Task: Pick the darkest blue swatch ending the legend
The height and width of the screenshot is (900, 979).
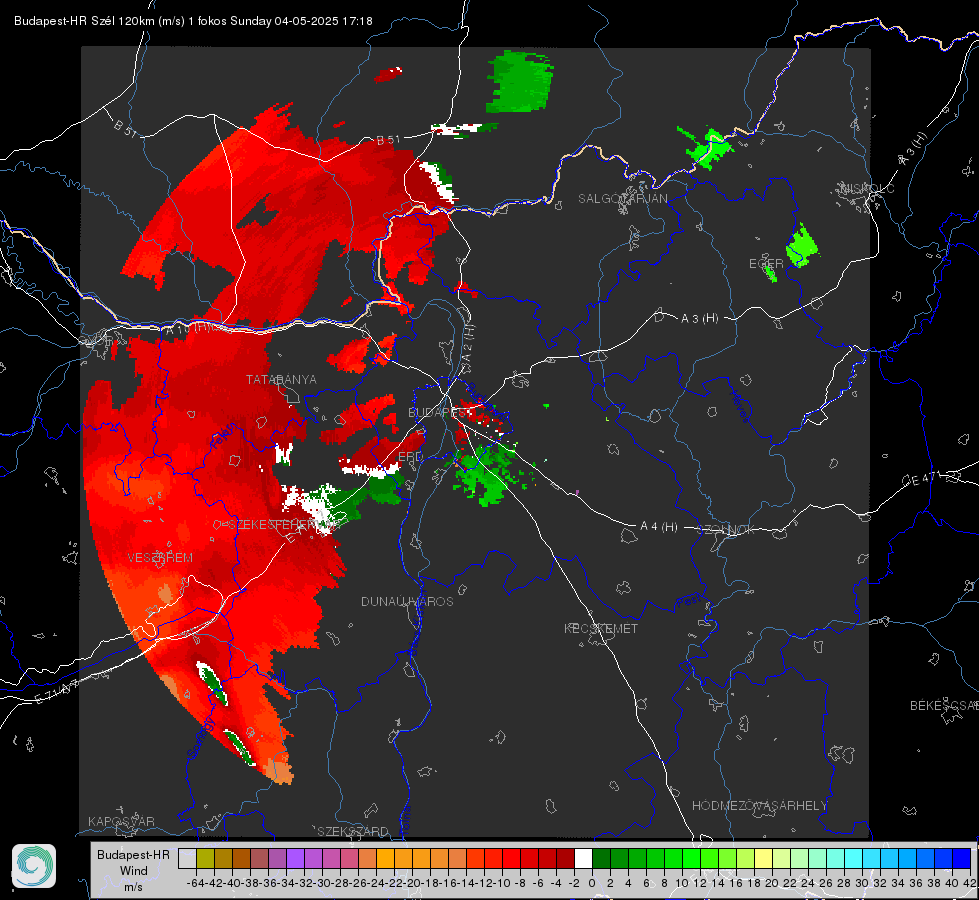Action: [x=962, y=859]
